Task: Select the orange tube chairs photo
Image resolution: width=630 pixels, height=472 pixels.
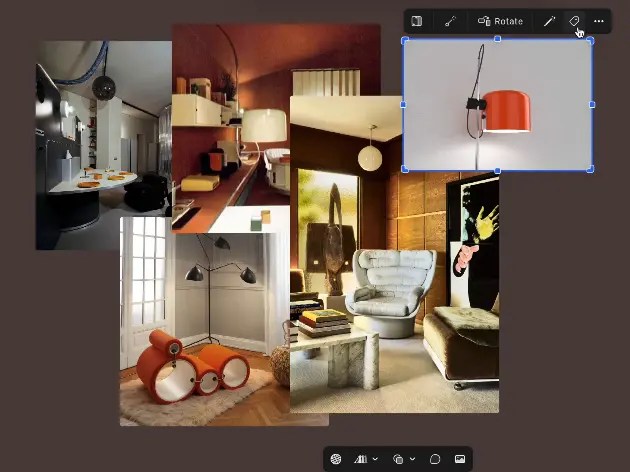Action: (x=200, y=330)
